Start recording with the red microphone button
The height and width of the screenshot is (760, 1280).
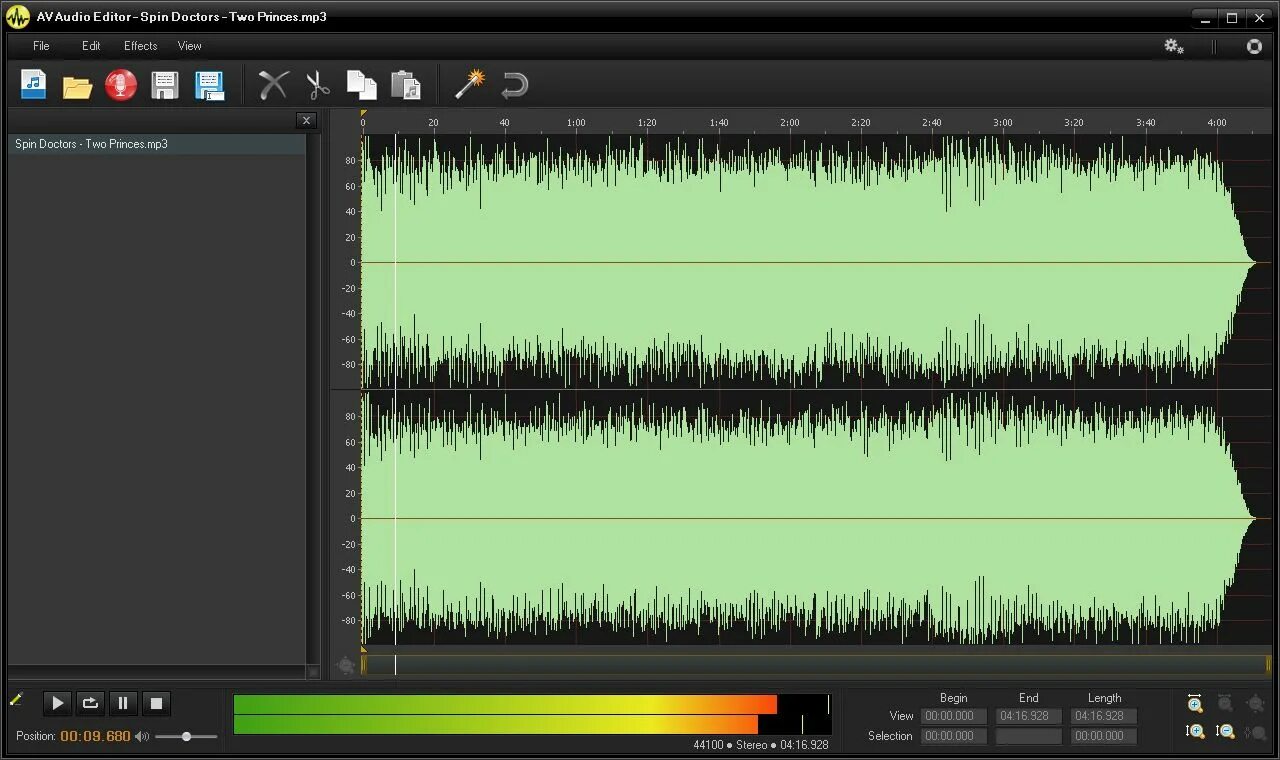(121, 85)
